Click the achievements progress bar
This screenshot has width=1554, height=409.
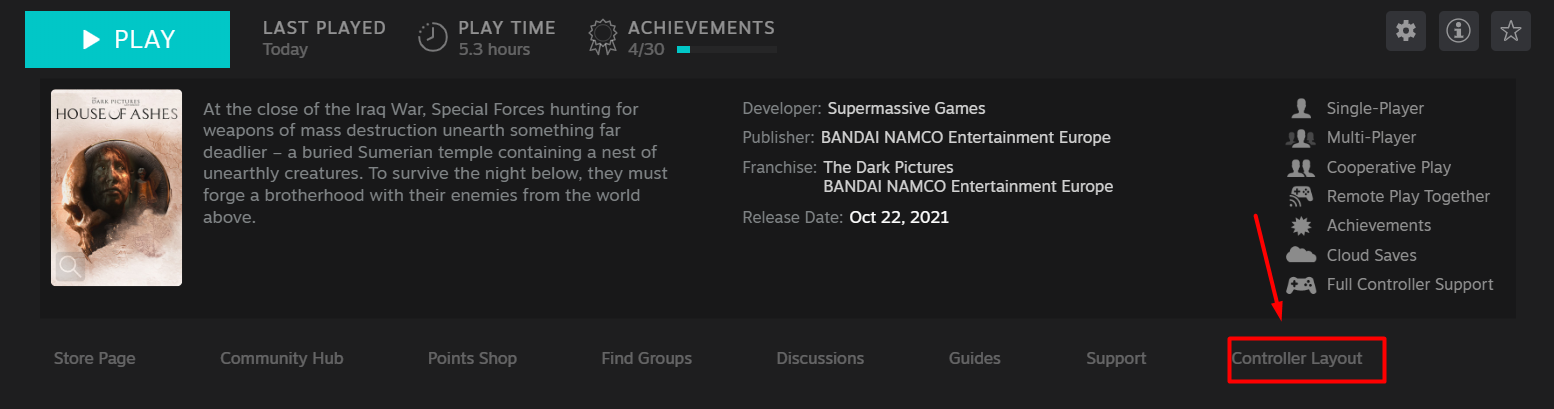click(x=727, y=49)
